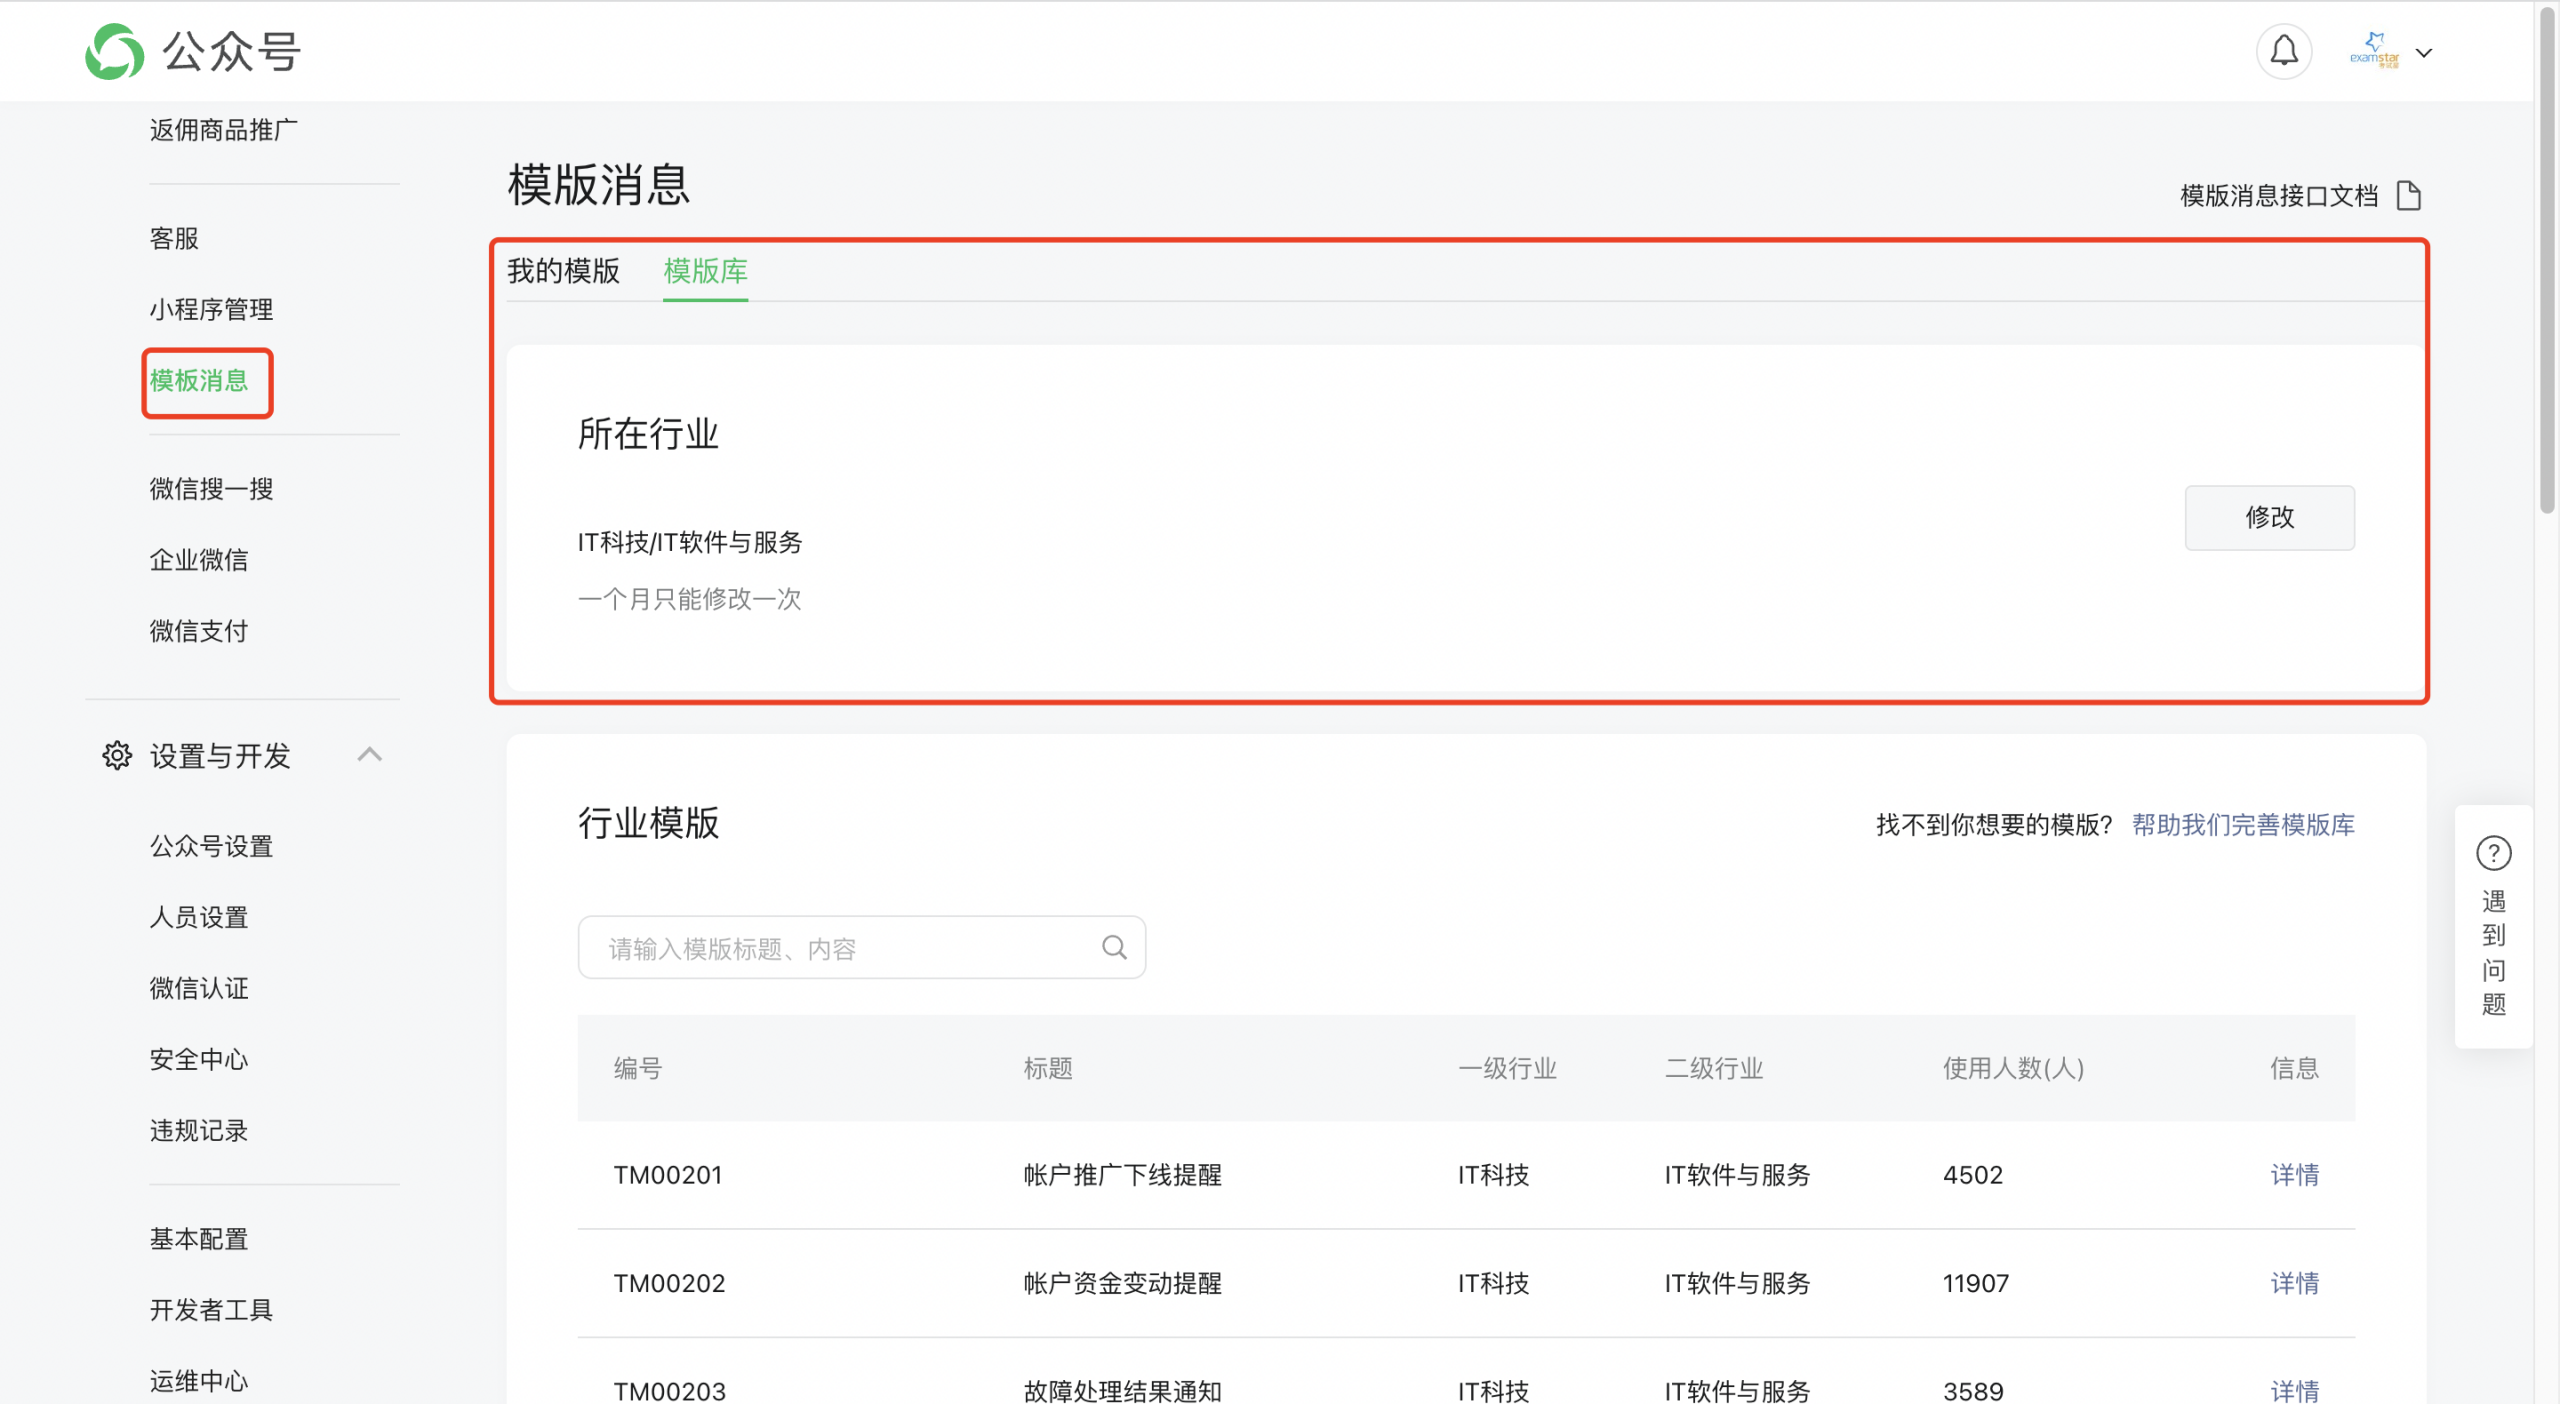Select the 模版库 tab

(x=705, y=271)
